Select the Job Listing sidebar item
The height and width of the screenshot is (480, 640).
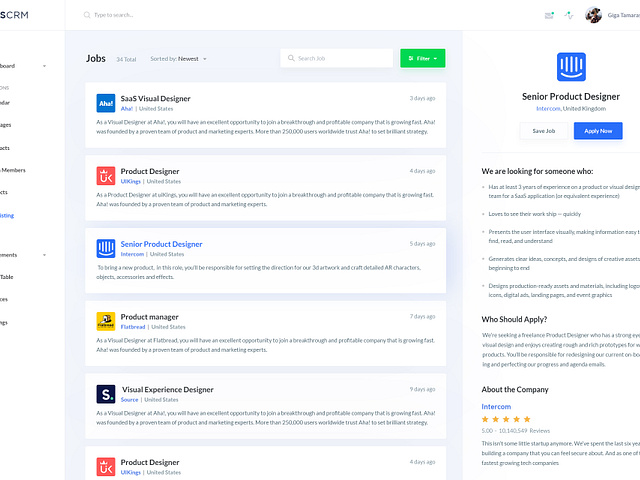point(7,216)
